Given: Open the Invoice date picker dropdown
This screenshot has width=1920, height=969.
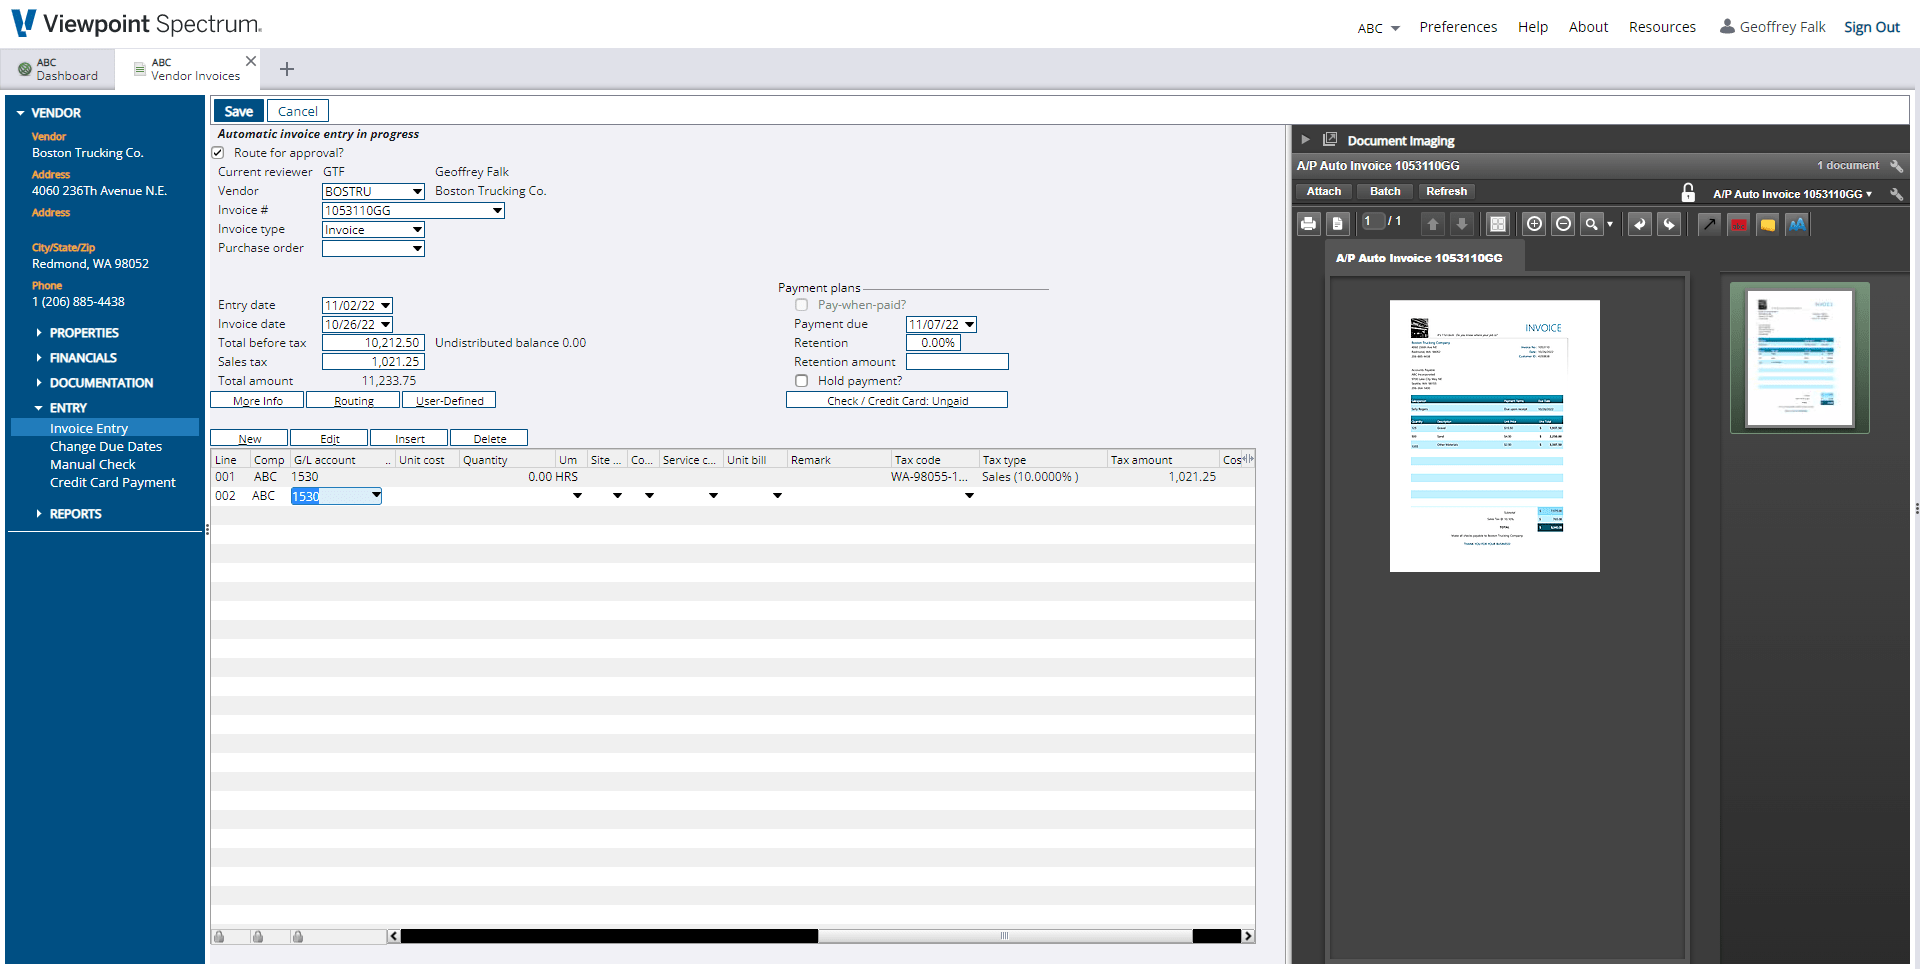Looking at the screenshot, I should (385, 324).
